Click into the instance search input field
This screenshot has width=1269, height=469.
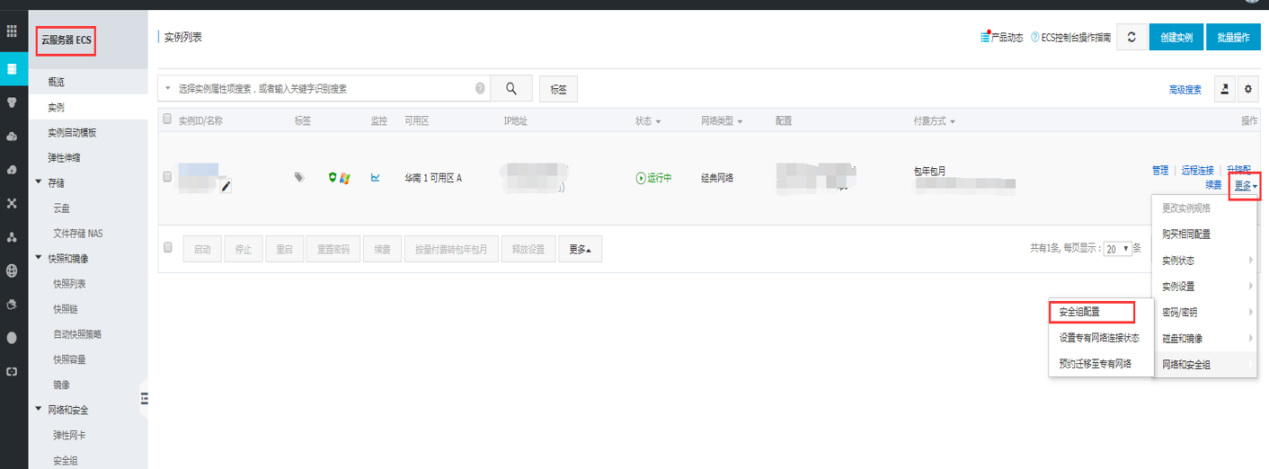click(320, 89)
